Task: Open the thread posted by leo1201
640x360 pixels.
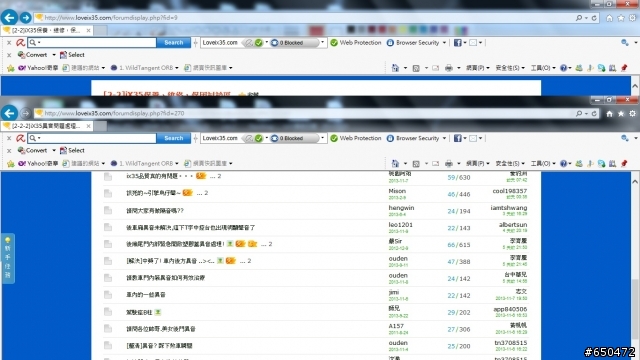Action: coord(191,228)
